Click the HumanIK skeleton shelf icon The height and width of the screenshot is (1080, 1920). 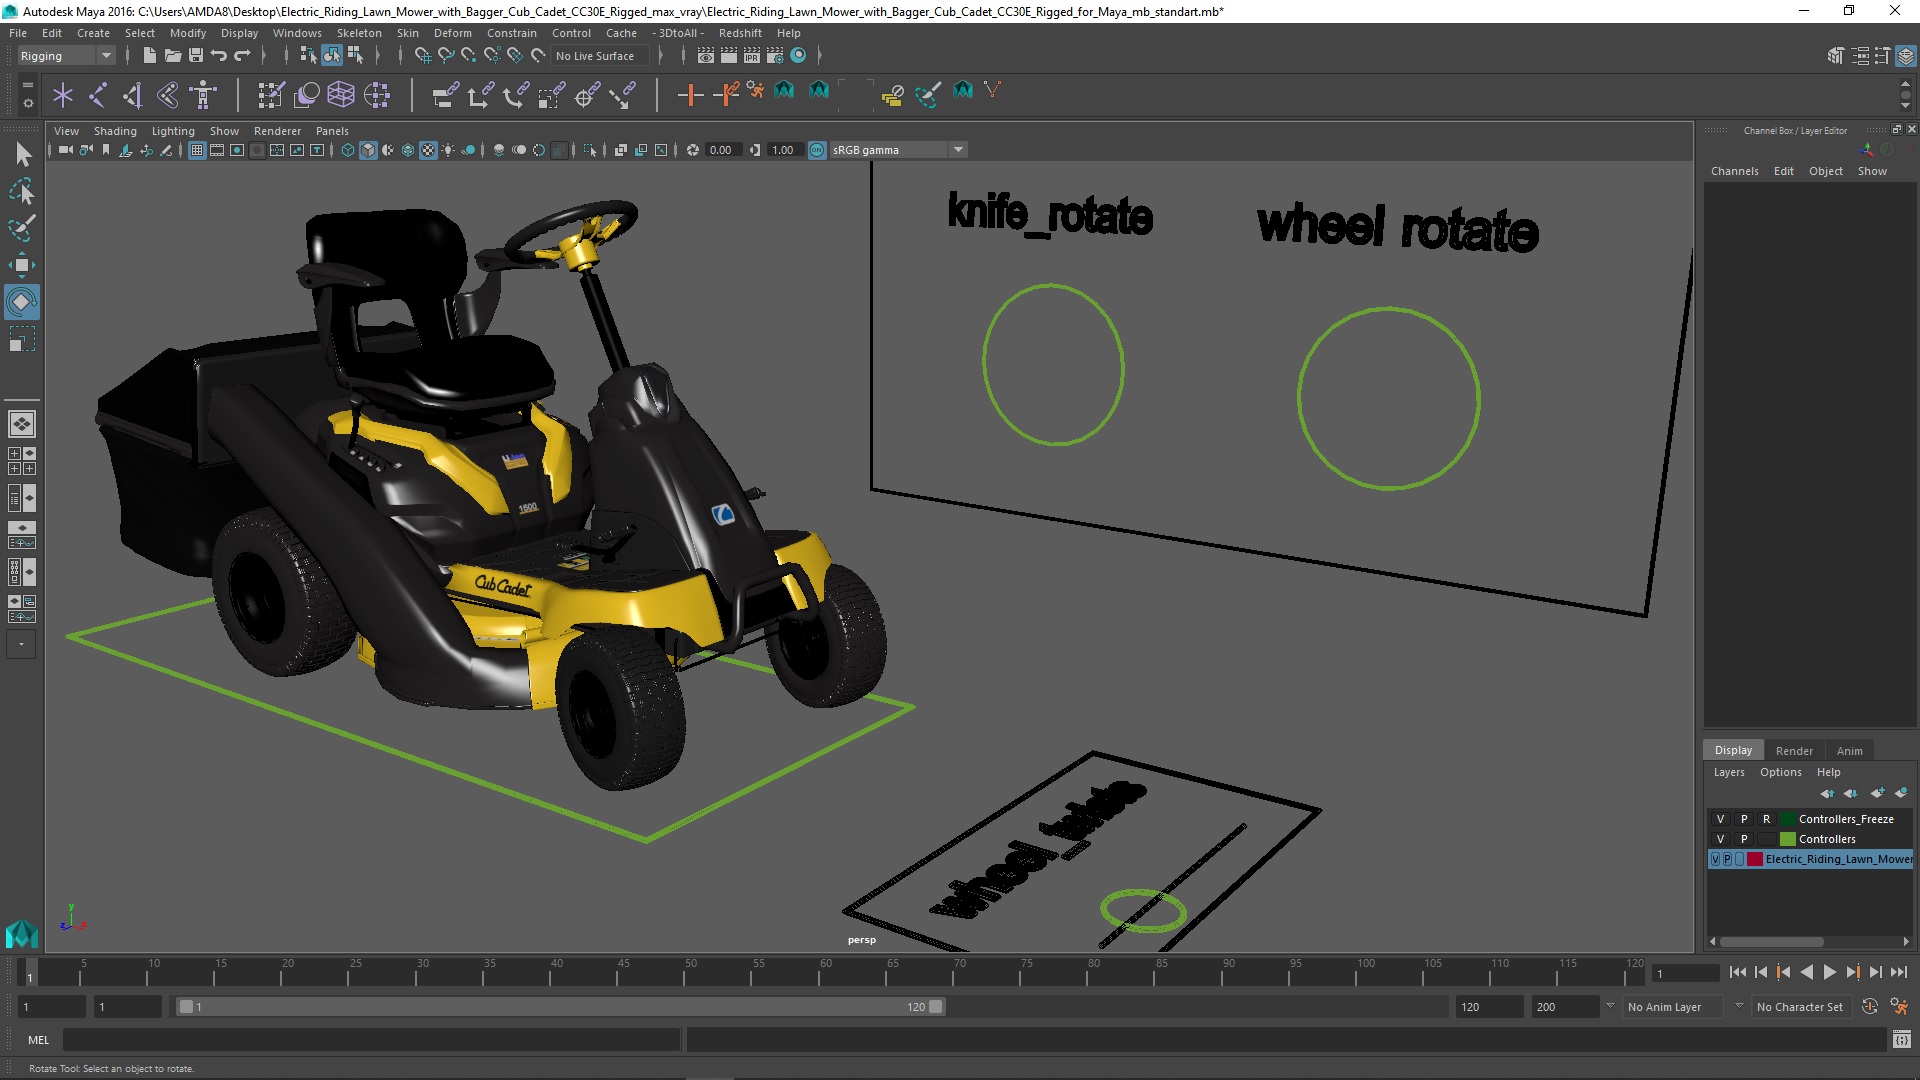(203, 95)
